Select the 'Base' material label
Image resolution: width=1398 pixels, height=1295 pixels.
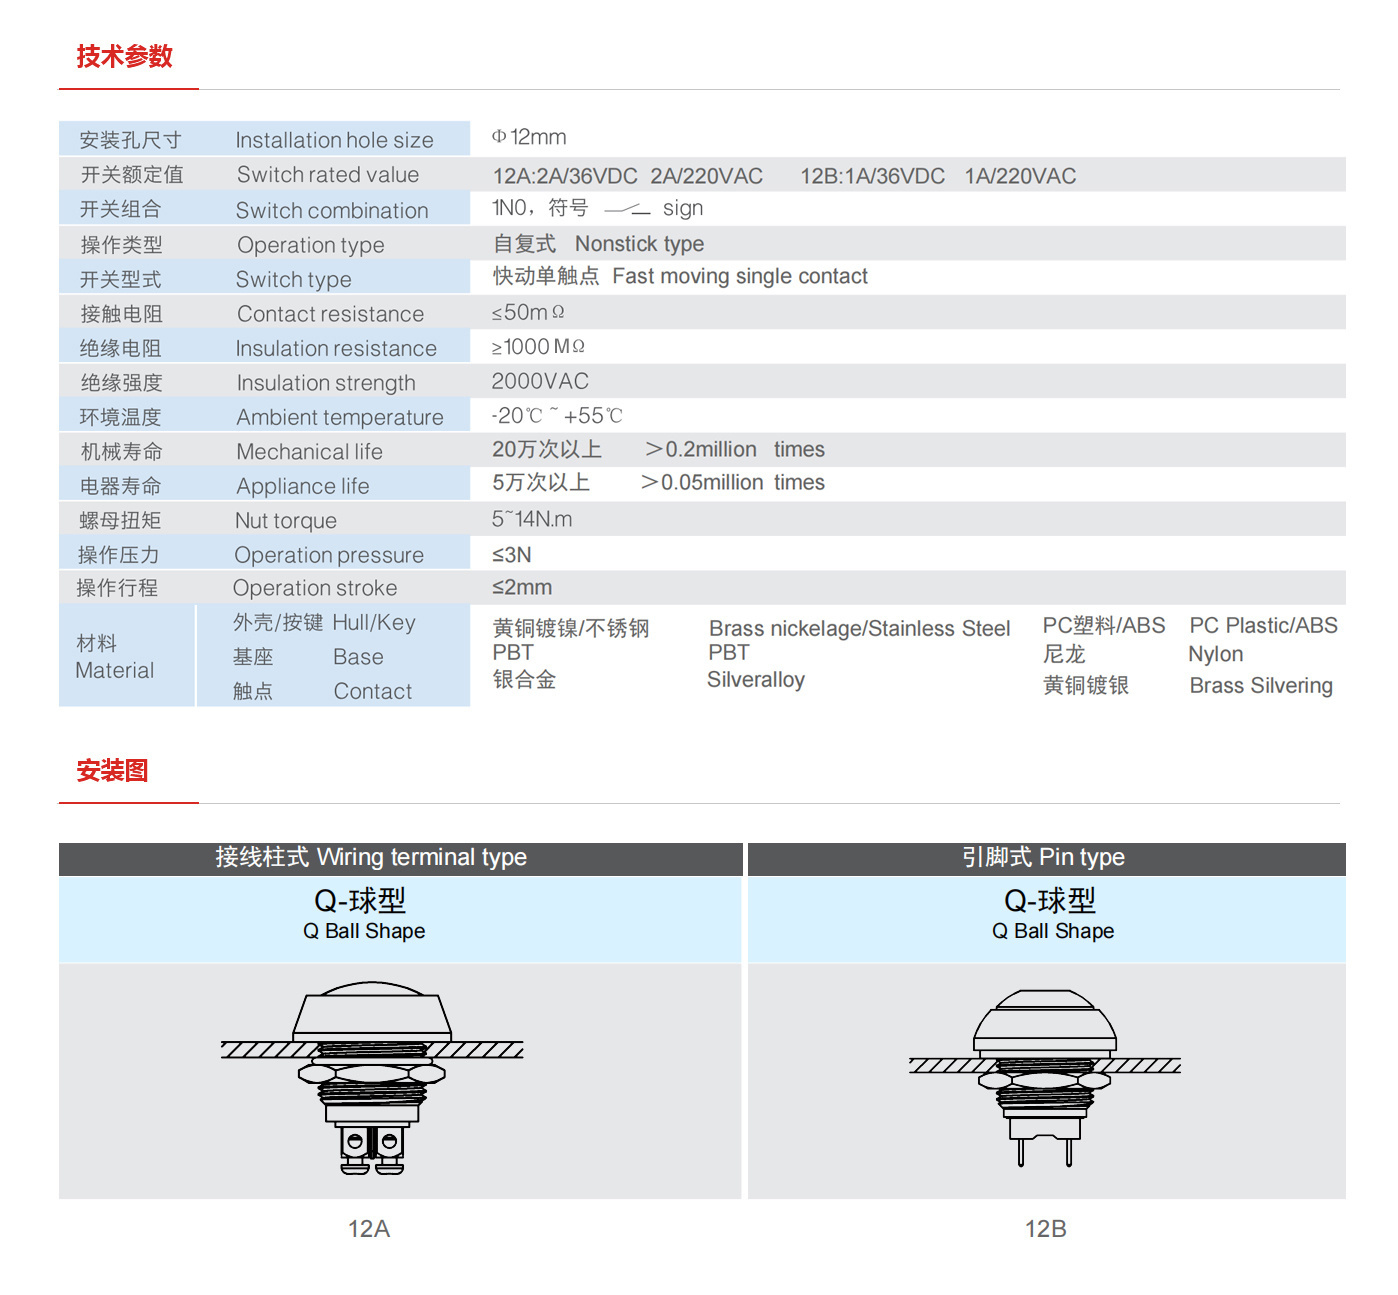point(358,657)
